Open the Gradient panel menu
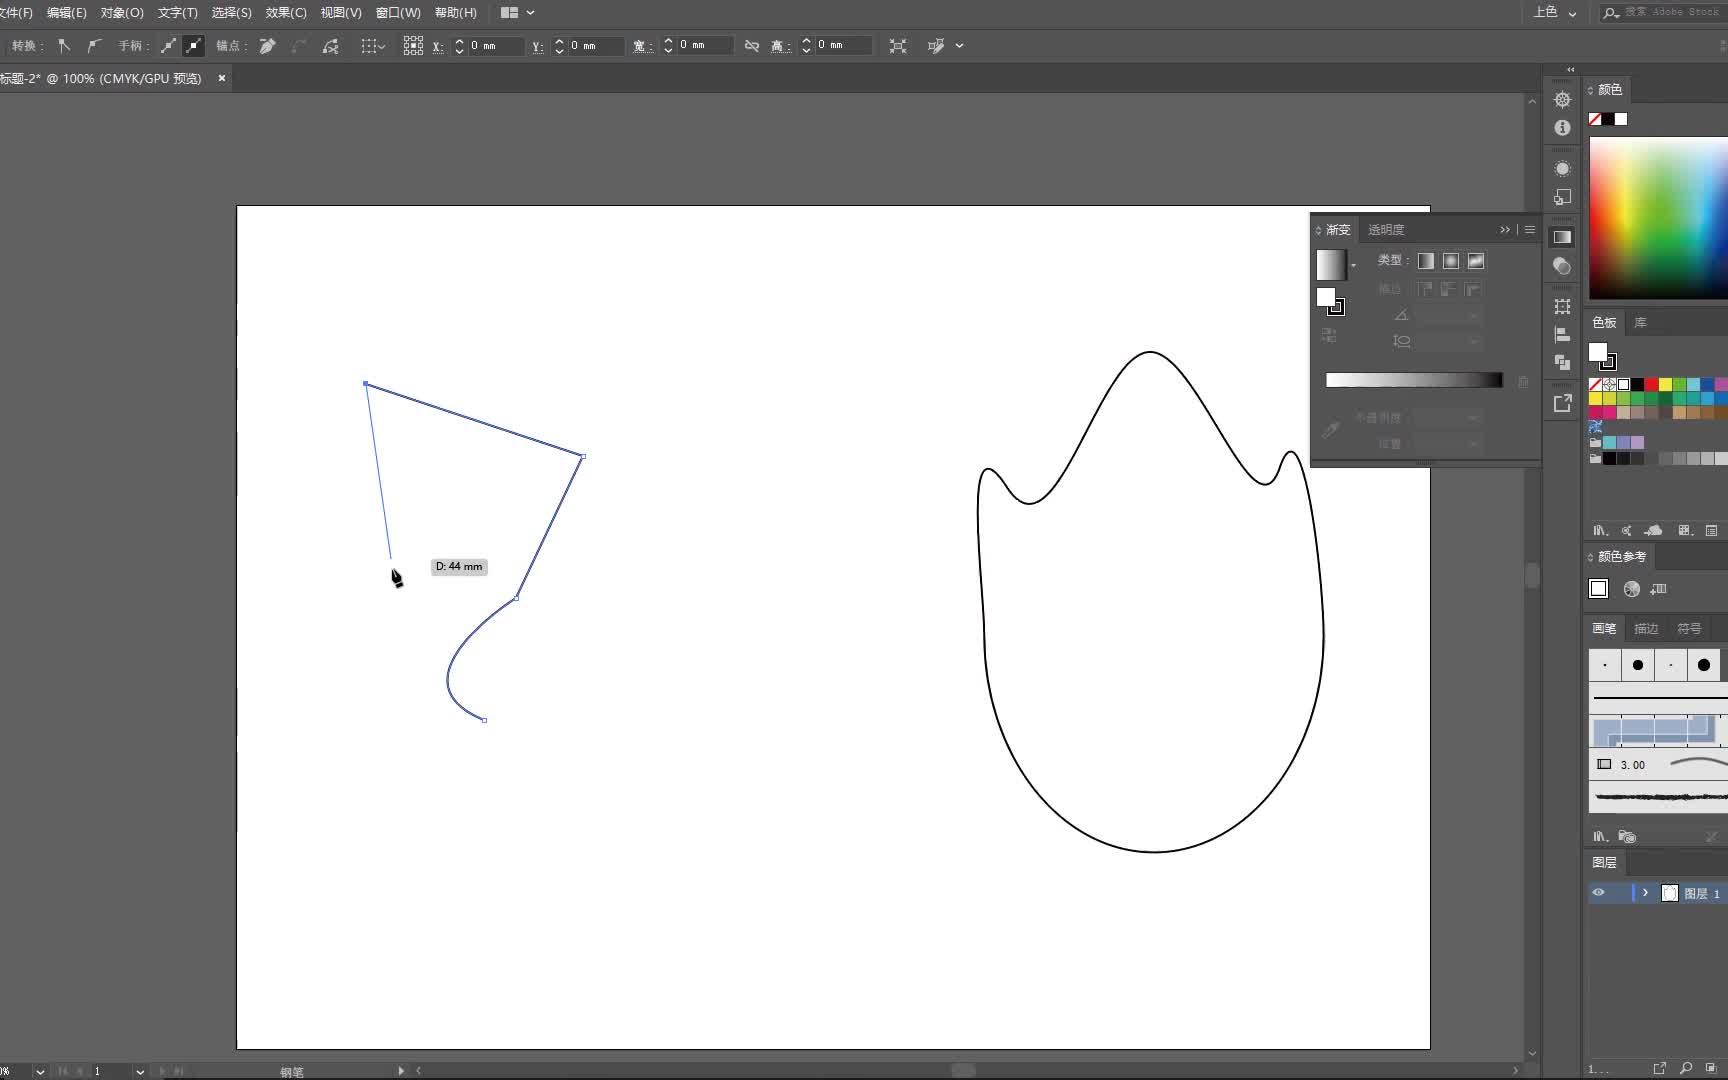 tap(1529, 230)
